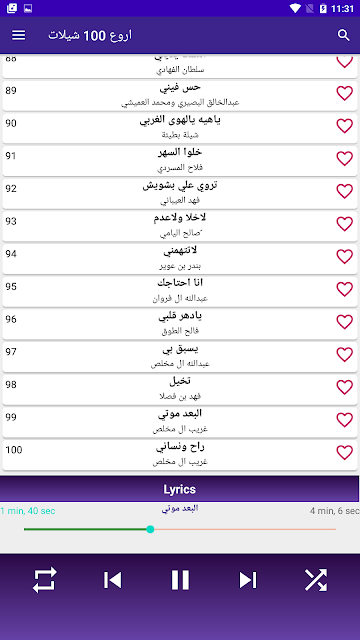Skip to the previous track
The width and height of the screenshot is (360, 640).
[112, 580]
